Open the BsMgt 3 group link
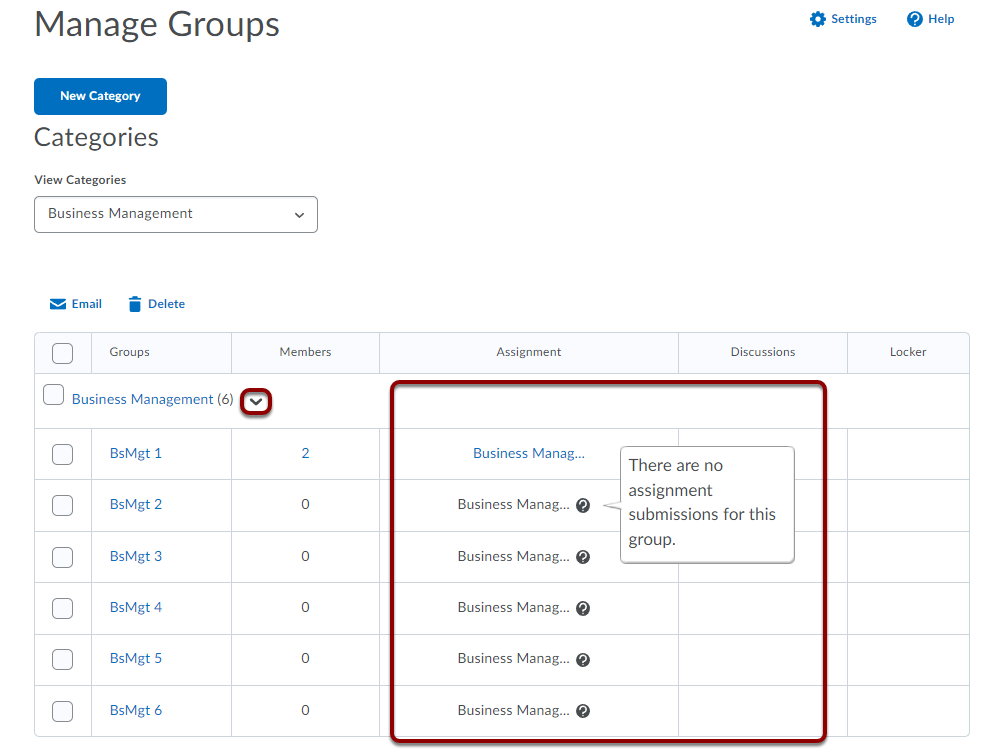This screenshot has width=1005, height=756. [x=136, y=556]
